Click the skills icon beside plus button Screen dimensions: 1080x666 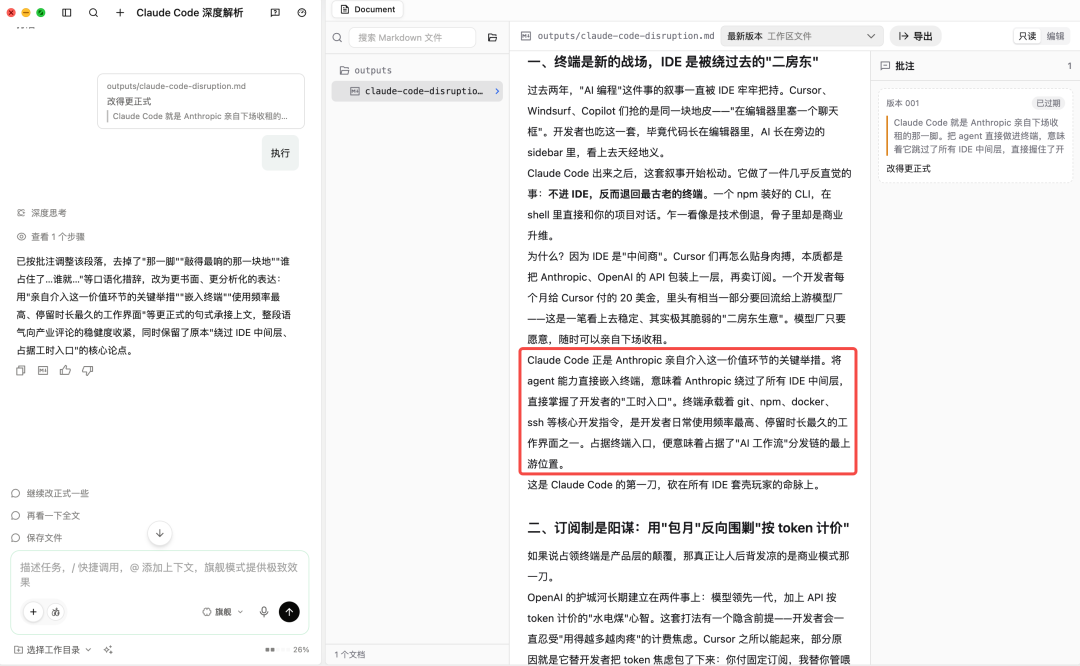(x=56, y=612)
